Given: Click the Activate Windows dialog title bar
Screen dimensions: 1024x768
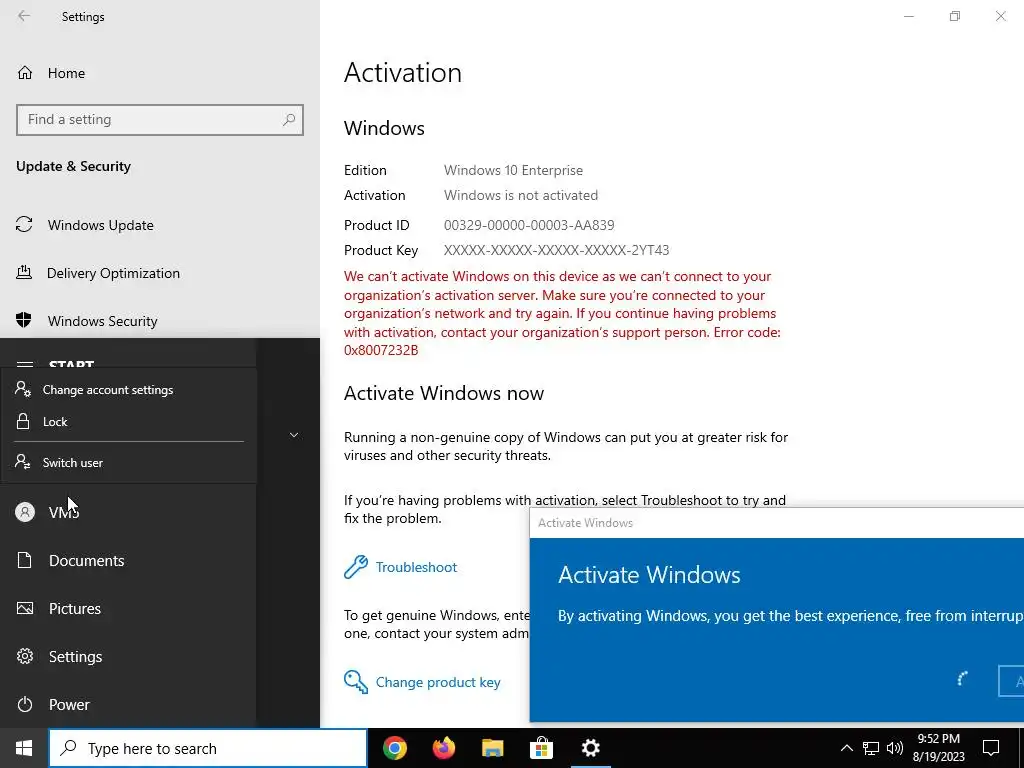Looking at the screenshot, I should pos(776,522).
